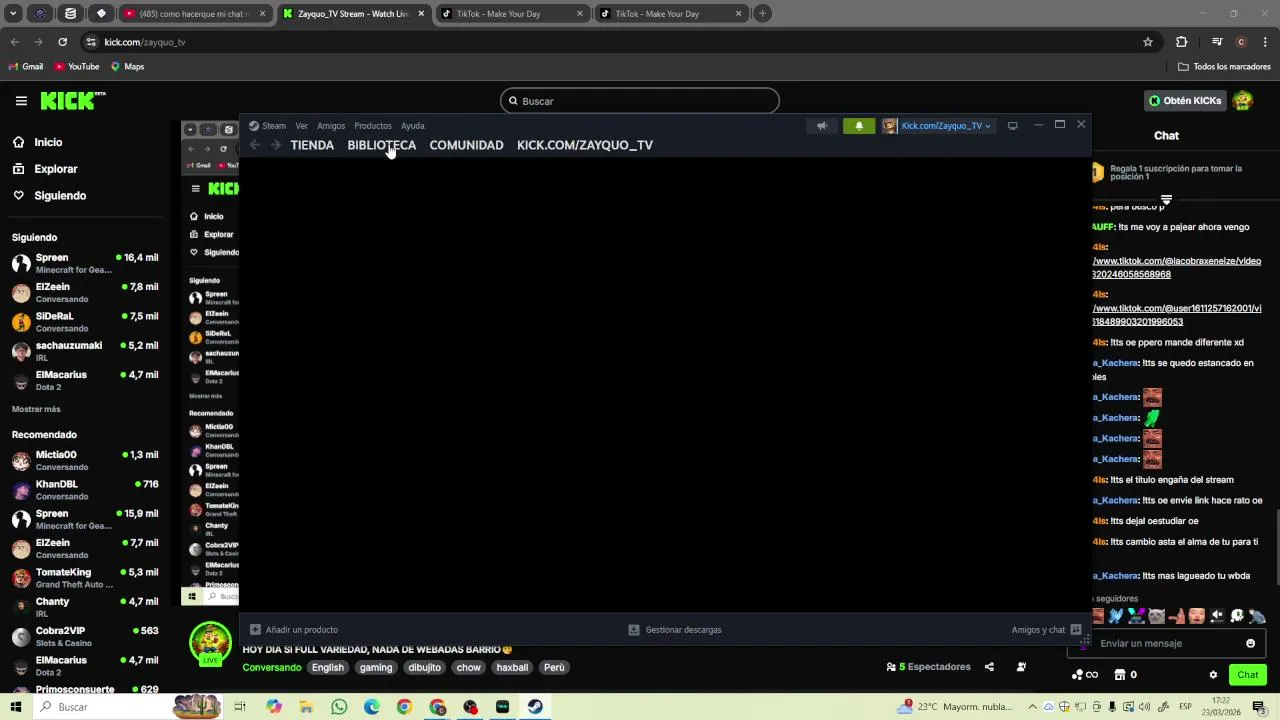The image size is (1280, 720).
Task: Open Microsoft Edge in taskbar
Action: 372,707
